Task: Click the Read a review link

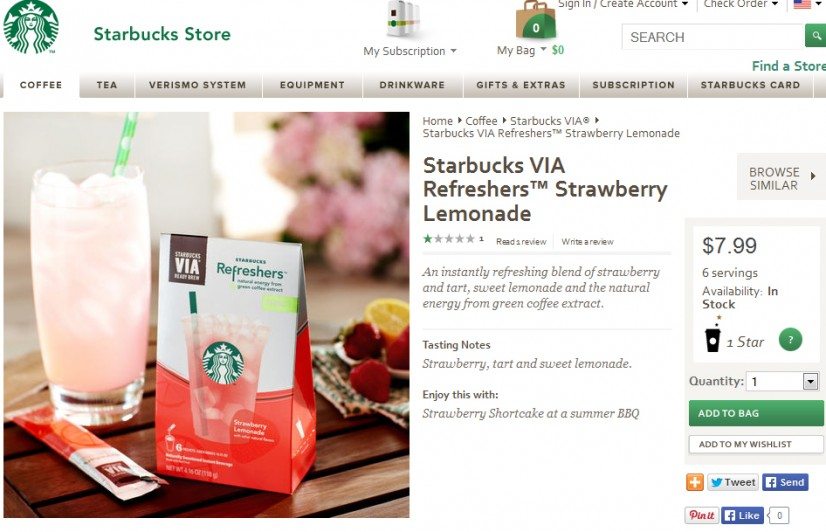Action: [x=521, y=242]
